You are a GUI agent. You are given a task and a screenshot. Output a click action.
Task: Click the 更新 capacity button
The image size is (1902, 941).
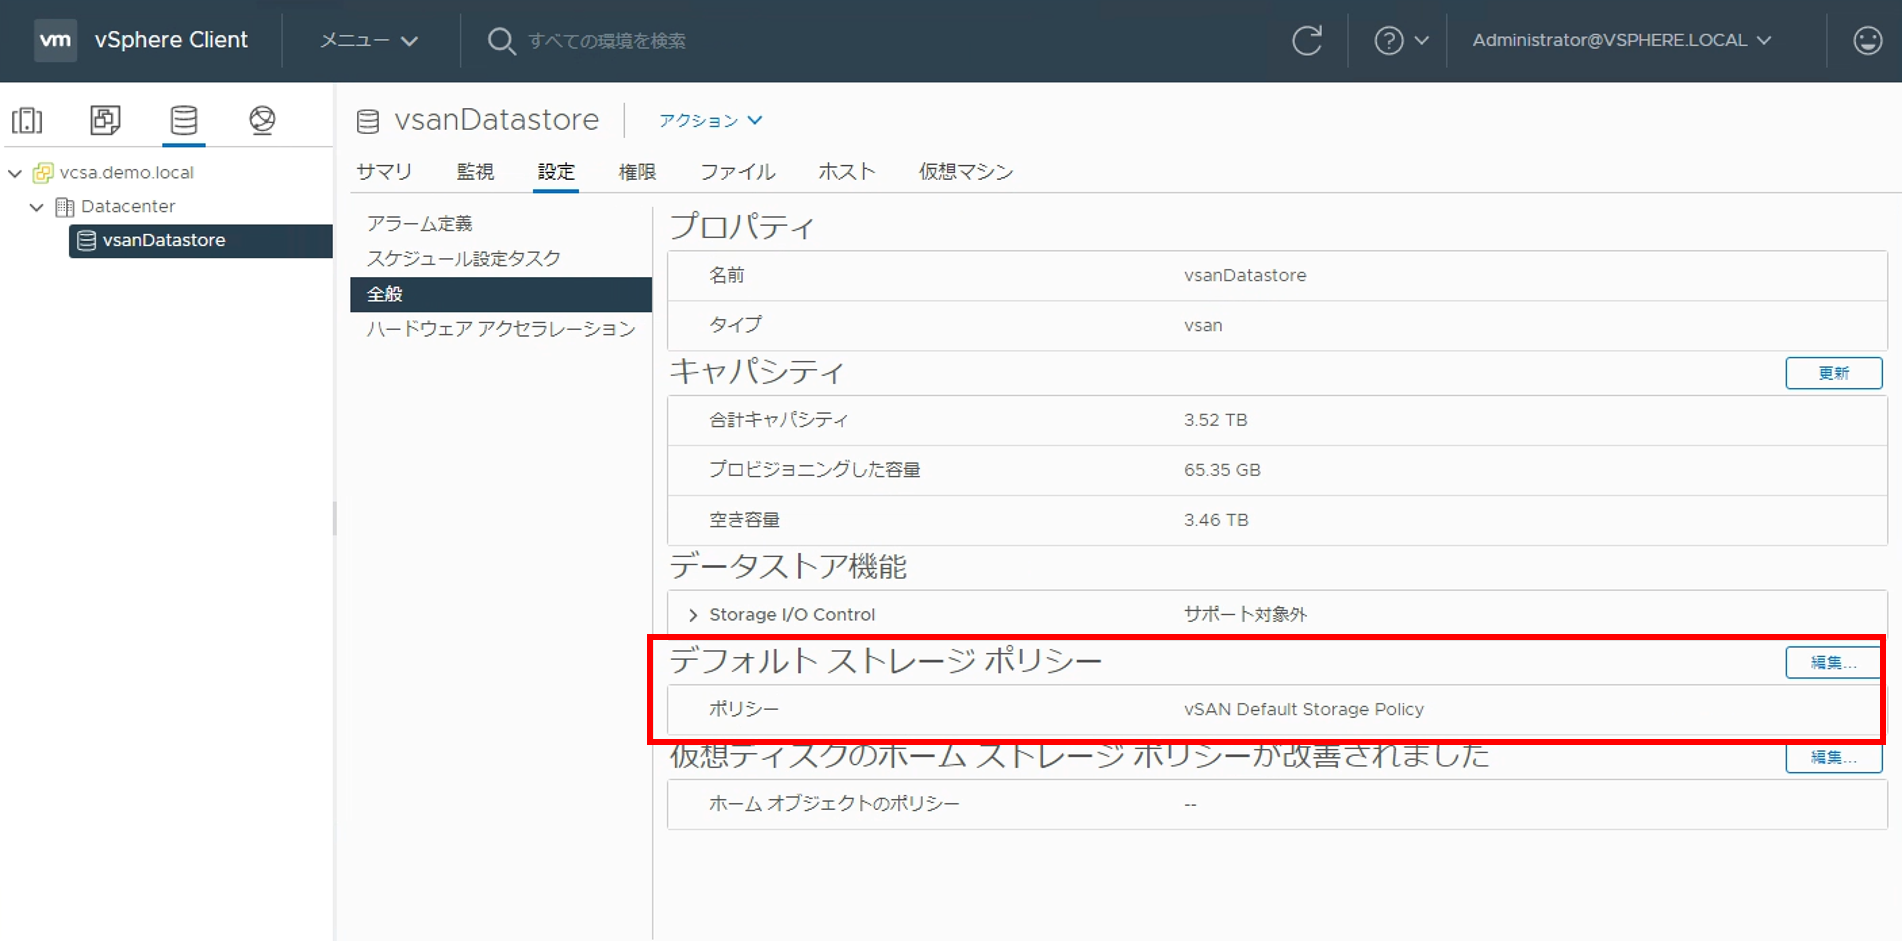coord(1834,373)
